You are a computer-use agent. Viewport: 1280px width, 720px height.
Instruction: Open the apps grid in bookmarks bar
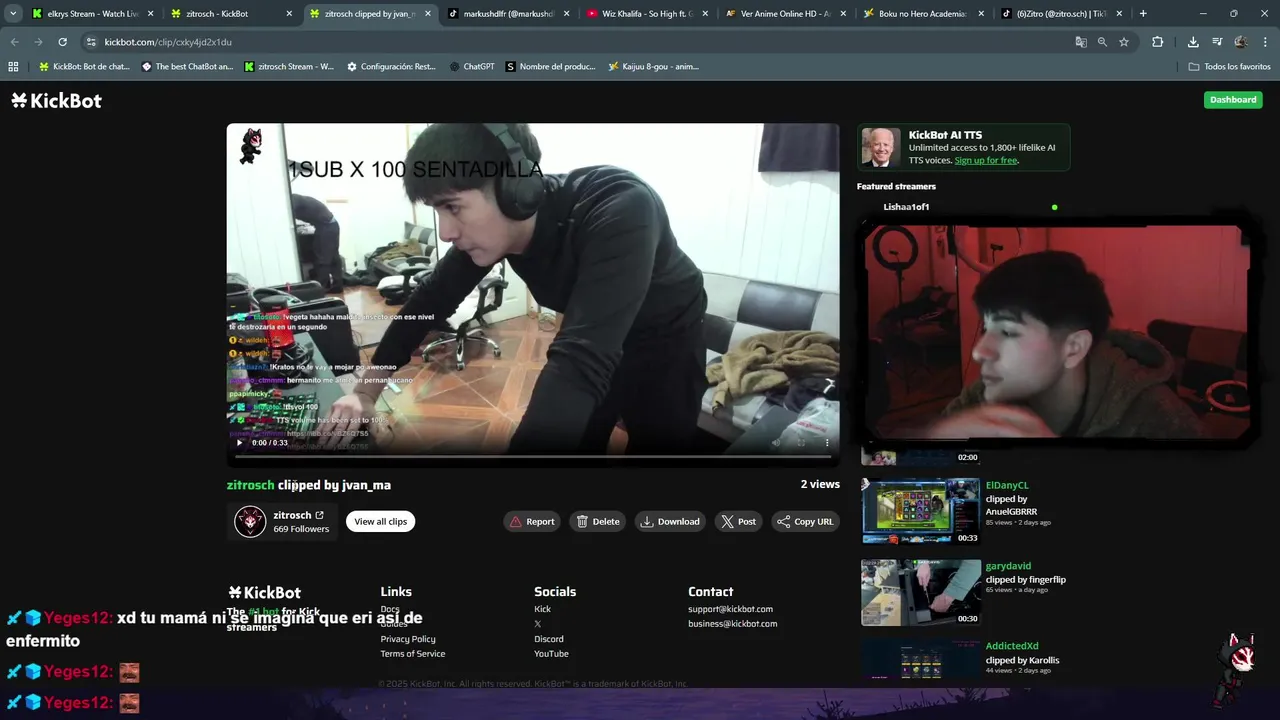tap(13, 66)
